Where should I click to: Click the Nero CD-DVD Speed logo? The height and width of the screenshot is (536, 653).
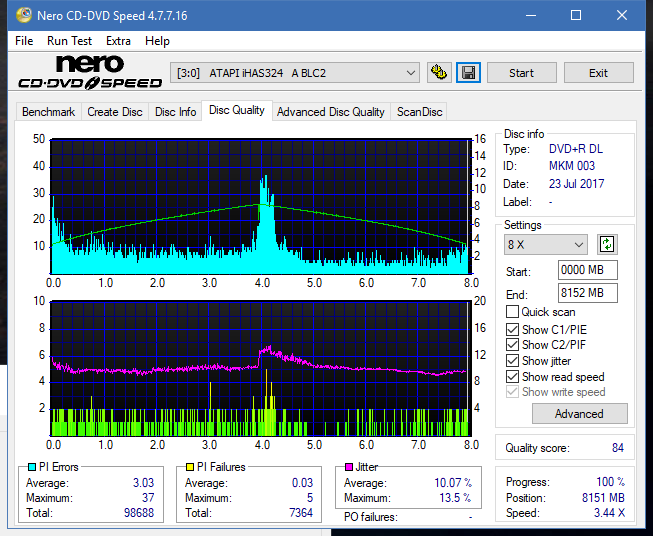(90, 72)
